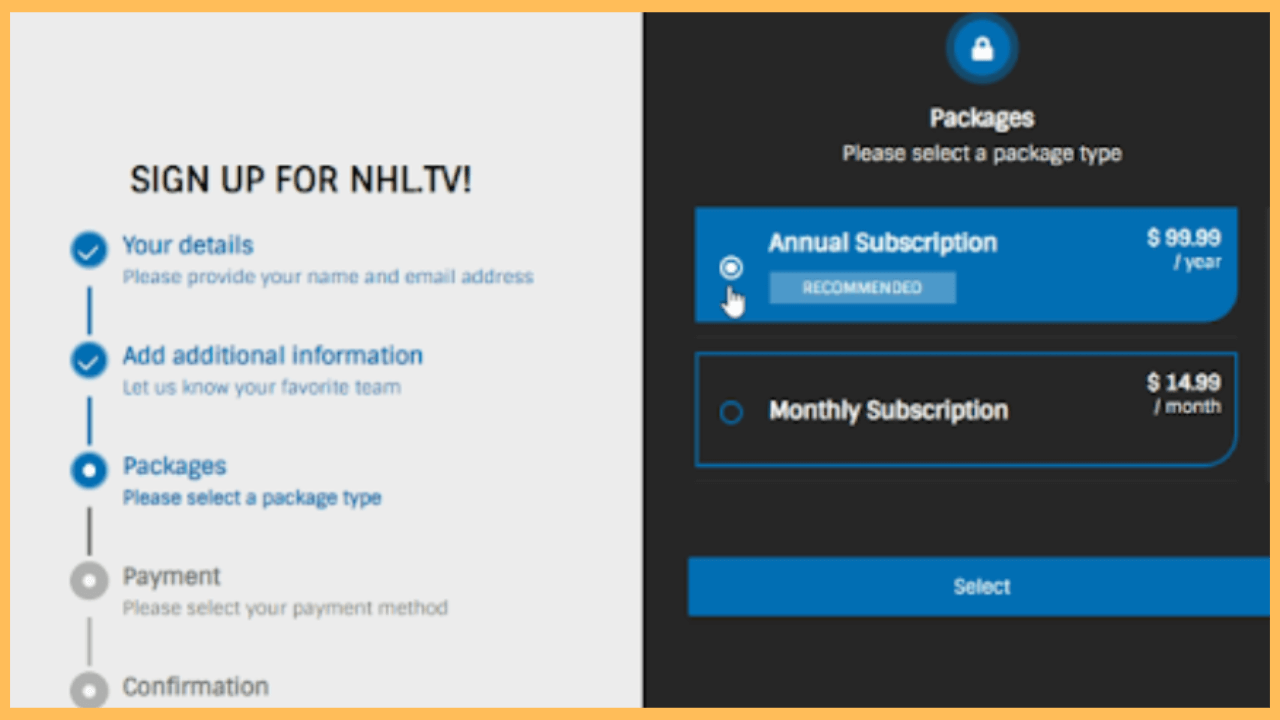The image size is (1280, 720).
Task: Select the Monthly Subscription radio button
Action: (x=731, y=412)
